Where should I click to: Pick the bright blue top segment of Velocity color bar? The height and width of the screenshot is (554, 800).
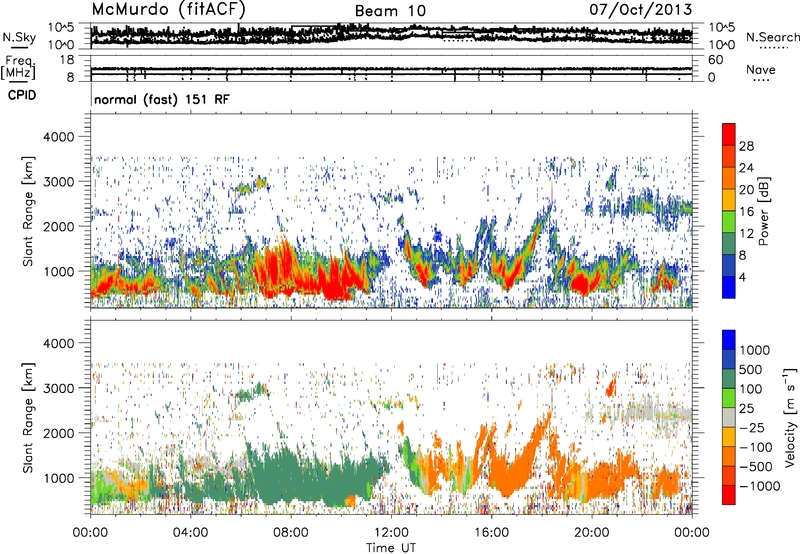tap(729, 340)
